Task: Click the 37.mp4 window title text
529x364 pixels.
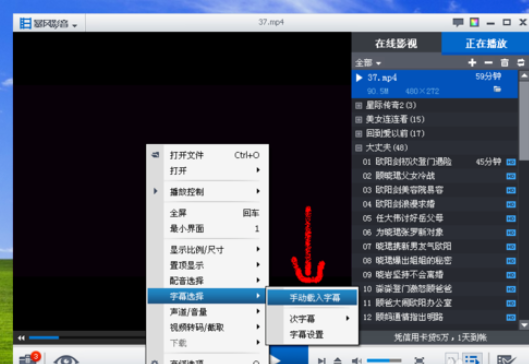Action: (271, 22)
